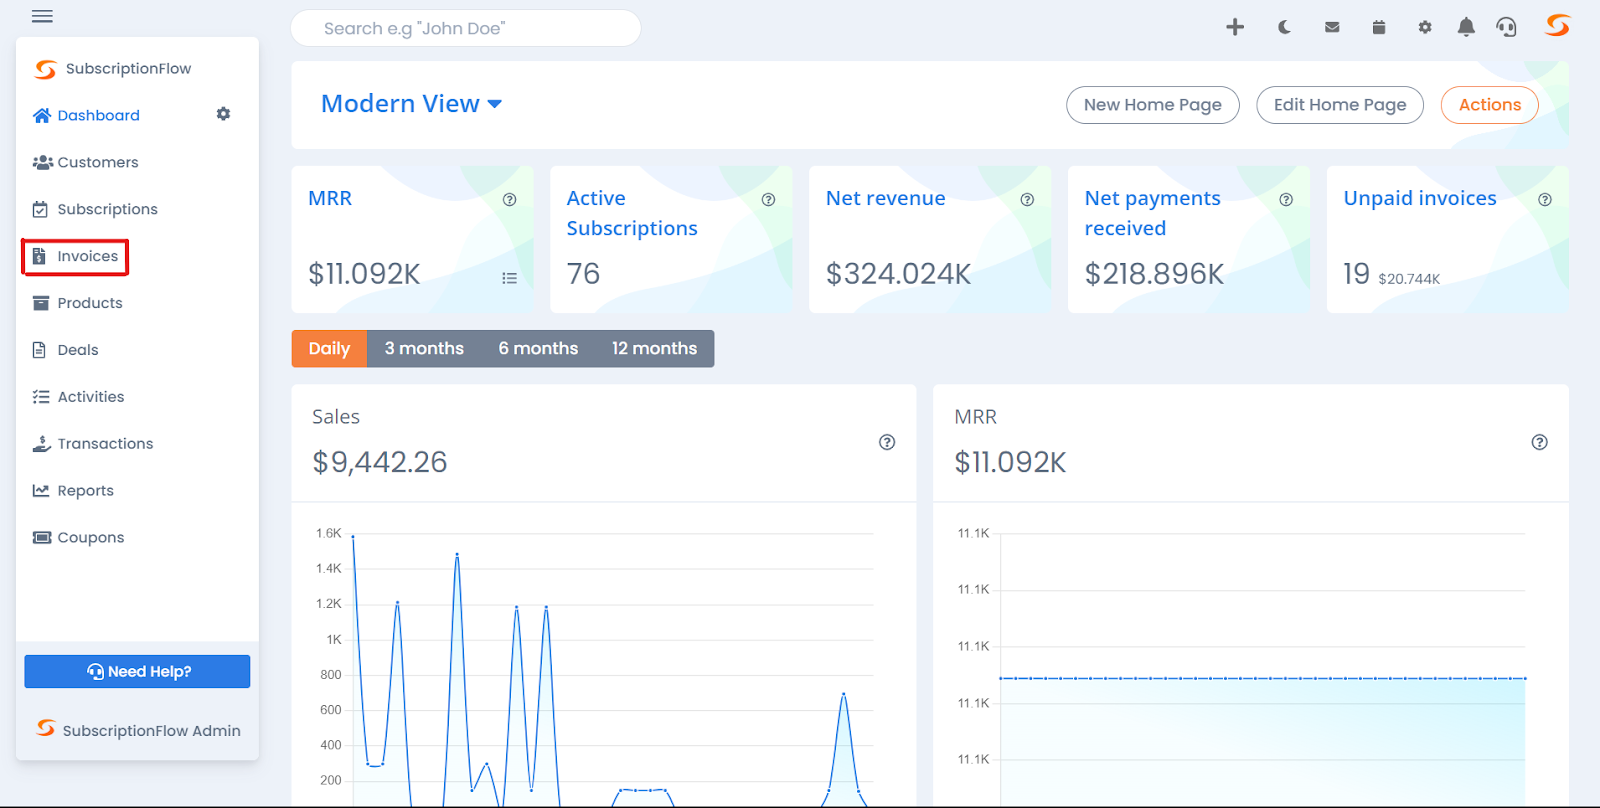The height and width of the screenshot is (808, 1600).
Task: Click the $9,442.26 sales value
Action: coord(380,462)
